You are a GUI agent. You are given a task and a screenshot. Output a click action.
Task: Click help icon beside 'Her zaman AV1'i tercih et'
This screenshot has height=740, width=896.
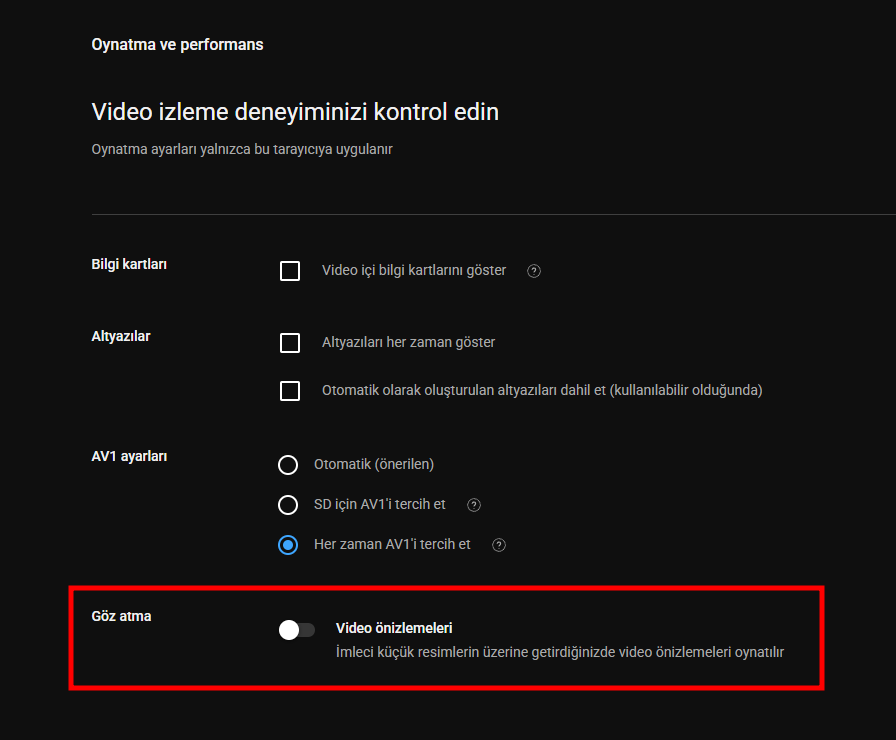[499, 545]
